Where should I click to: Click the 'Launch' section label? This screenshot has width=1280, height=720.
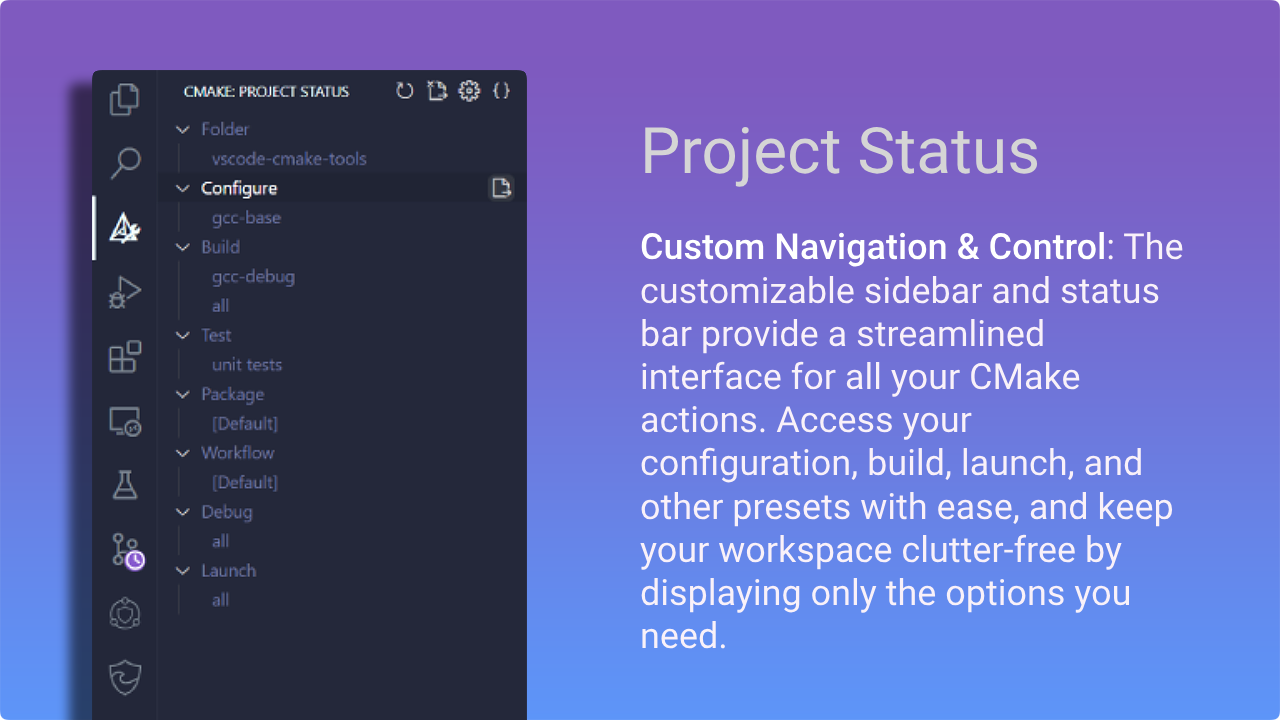click(228, 571)
